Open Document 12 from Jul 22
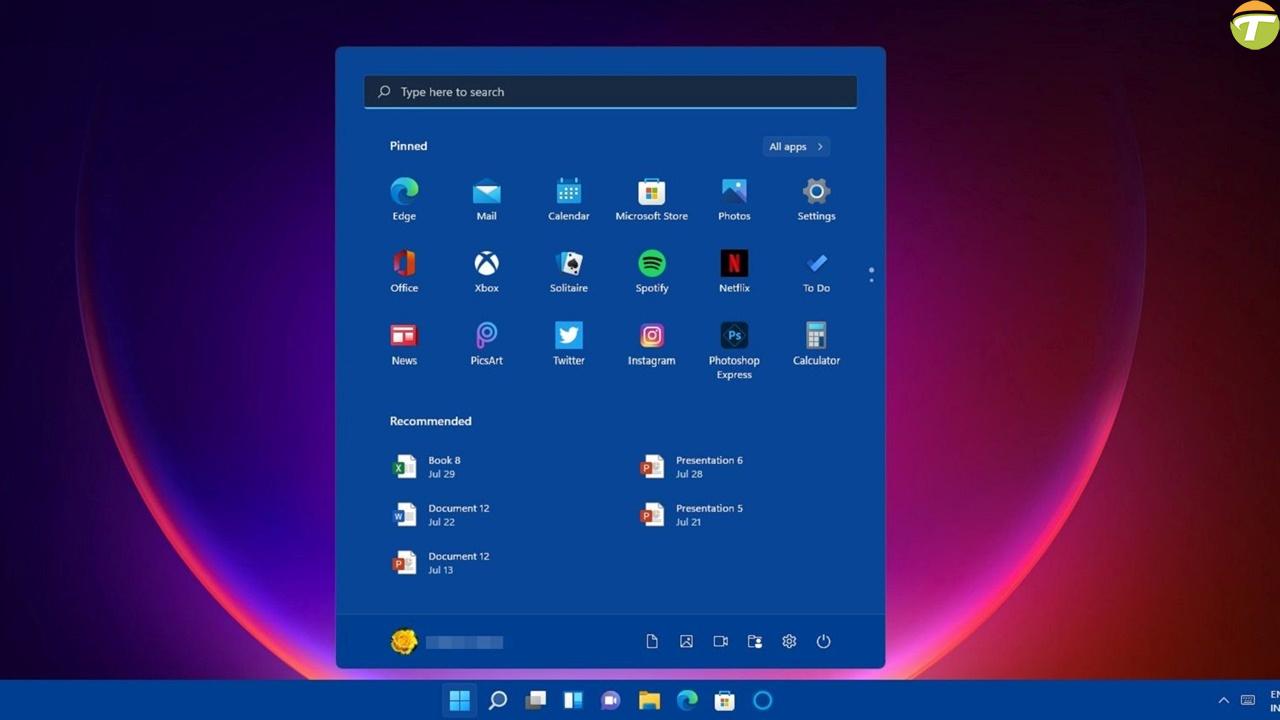Viewport: 1280px width, 720px height. pos(442,515)
